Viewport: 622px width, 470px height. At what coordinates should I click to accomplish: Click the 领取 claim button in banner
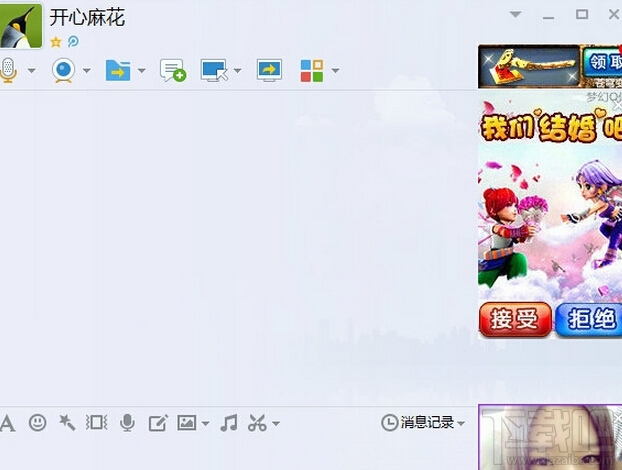pos(602,62)
